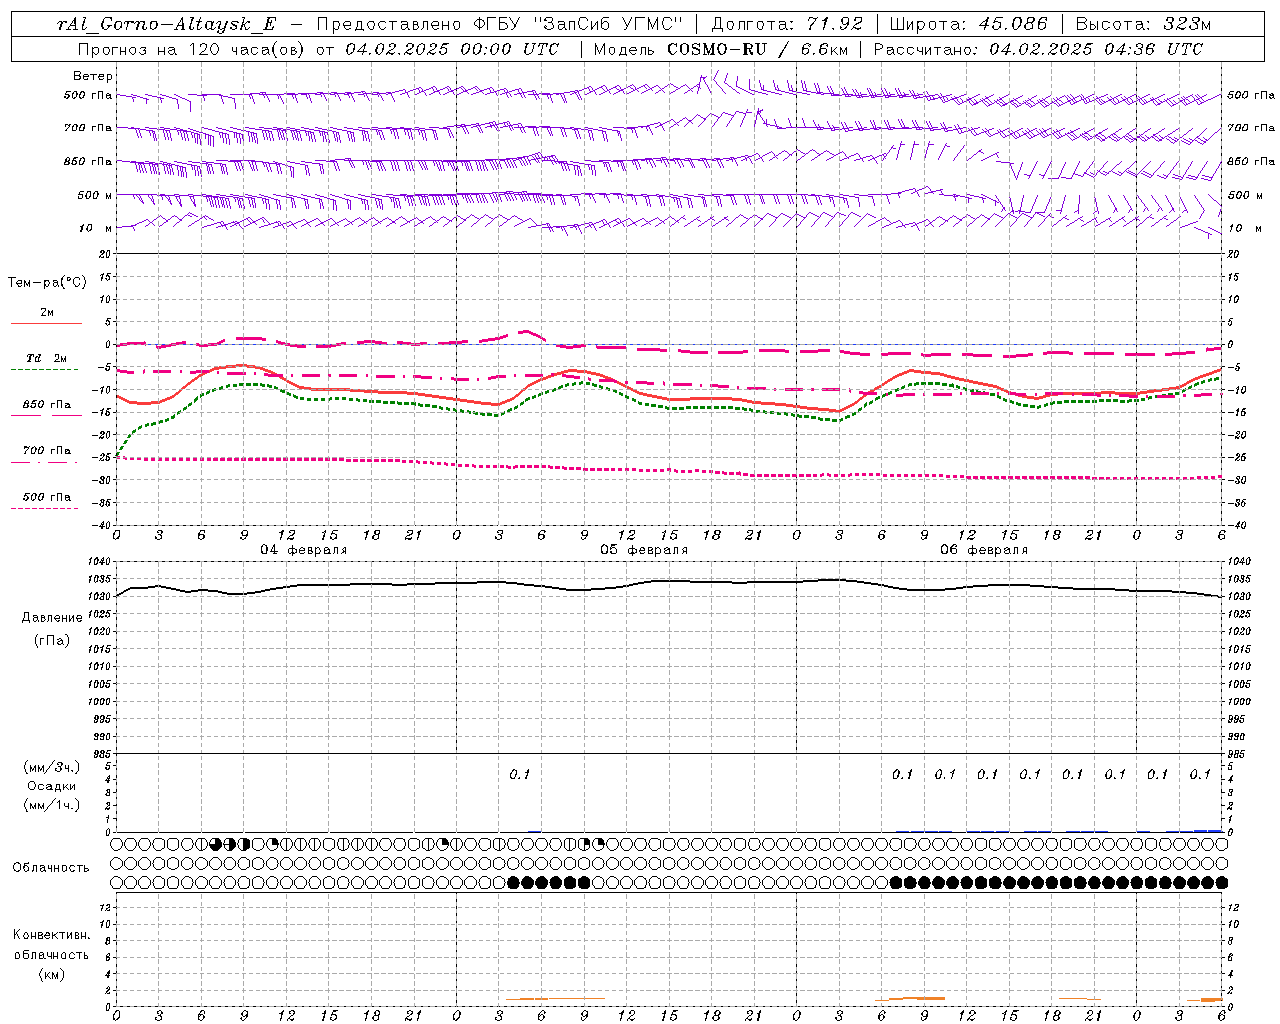Click the (мм/3ч.) precipitation unit label
1280x1024 pixels.
52,767
